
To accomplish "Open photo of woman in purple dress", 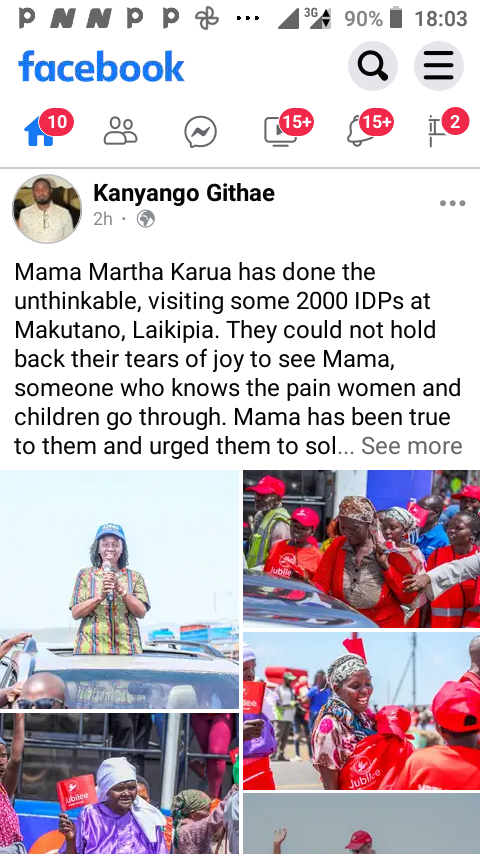I will [x=119, y=784].
